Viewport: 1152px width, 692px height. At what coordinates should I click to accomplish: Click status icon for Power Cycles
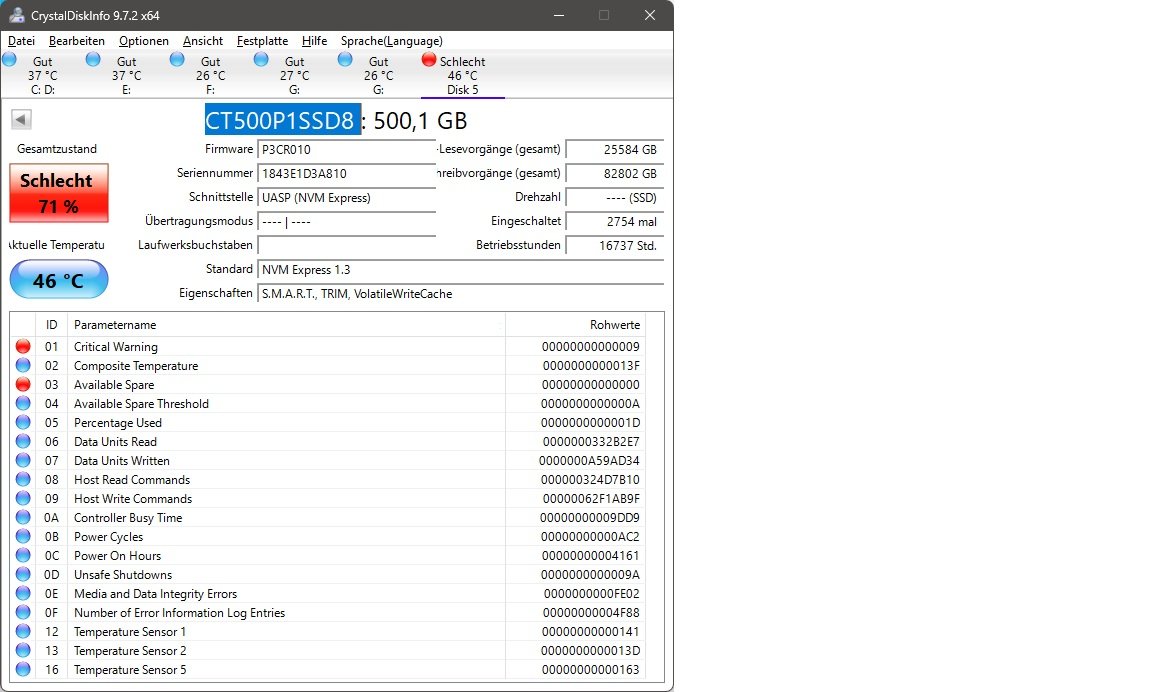[x=23, y=537]
